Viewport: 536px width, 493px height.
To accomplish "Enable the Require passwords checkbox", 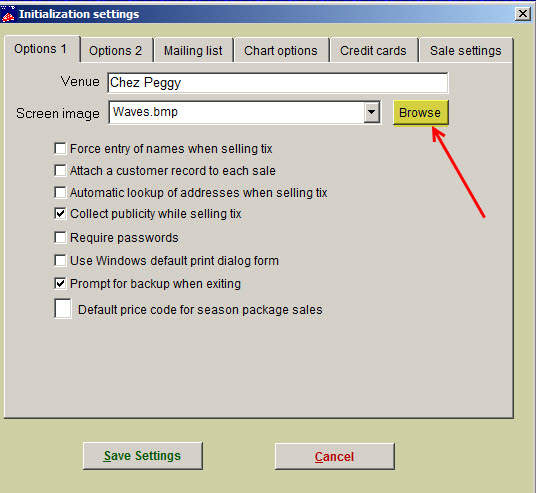I will click(x=60, y=237).
